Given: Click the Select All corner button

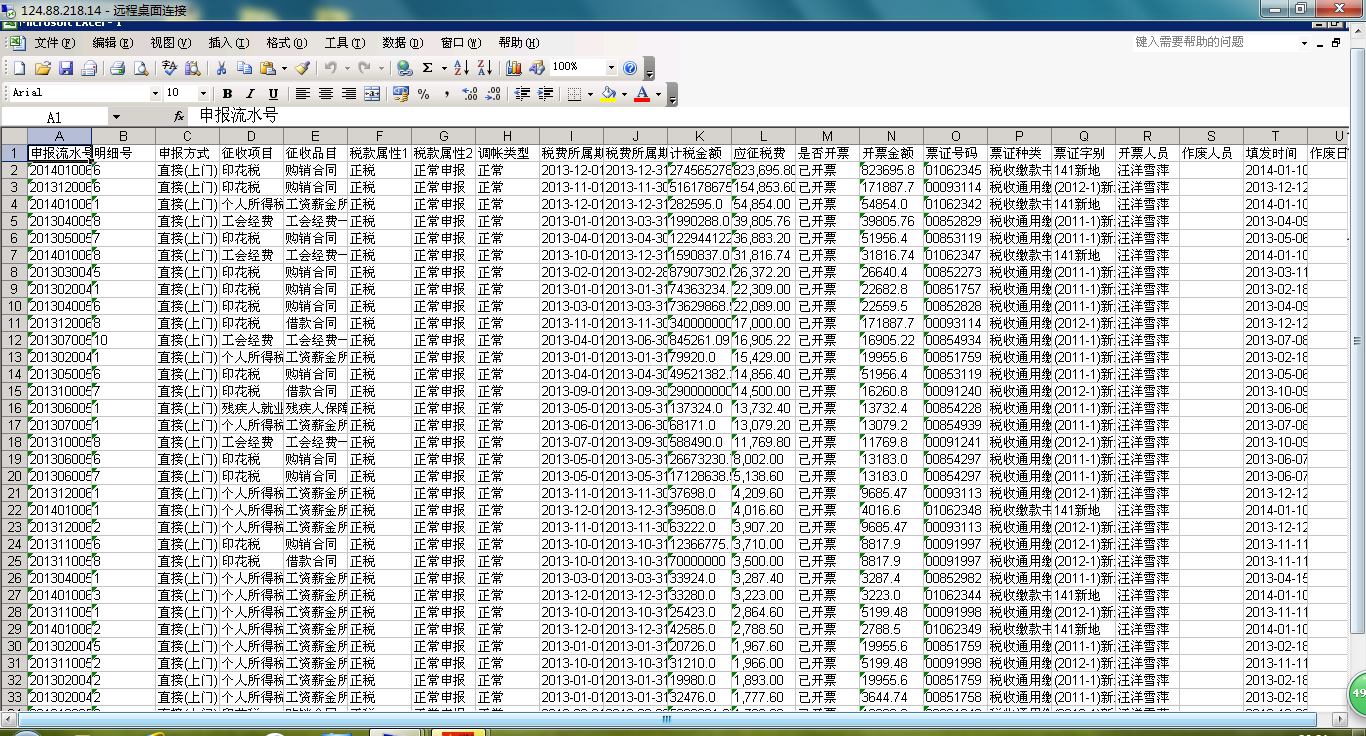Looking at the screenshot, I should 14,136.
